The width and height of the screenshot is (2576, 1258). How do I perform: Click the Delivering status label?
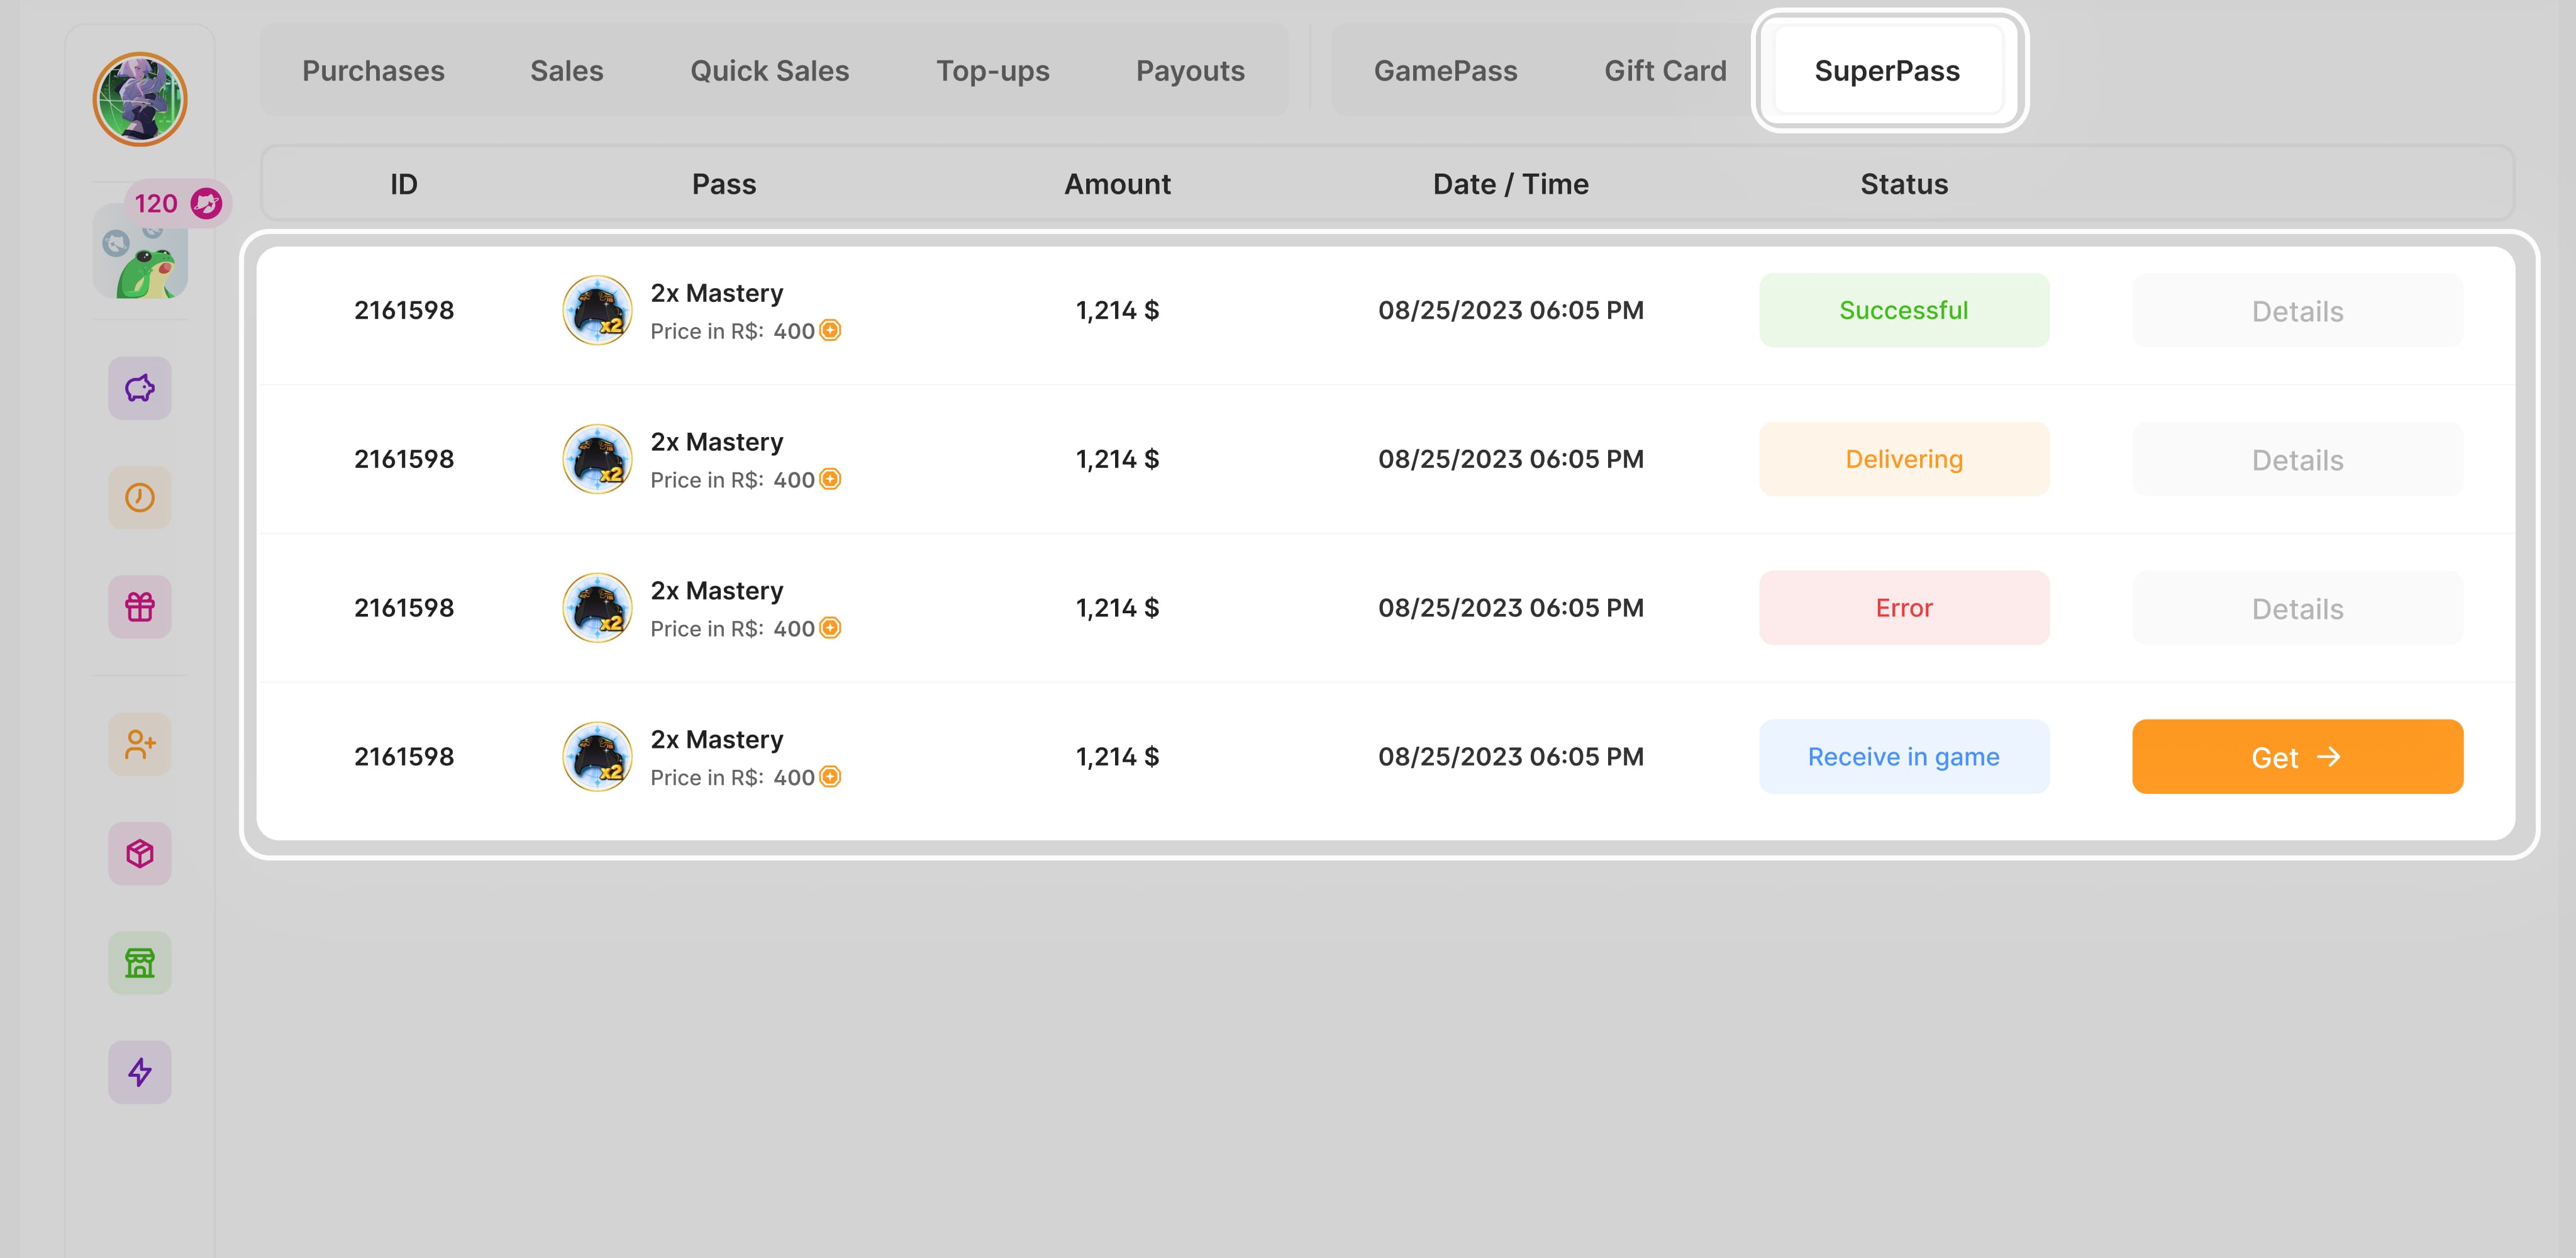1903,459
